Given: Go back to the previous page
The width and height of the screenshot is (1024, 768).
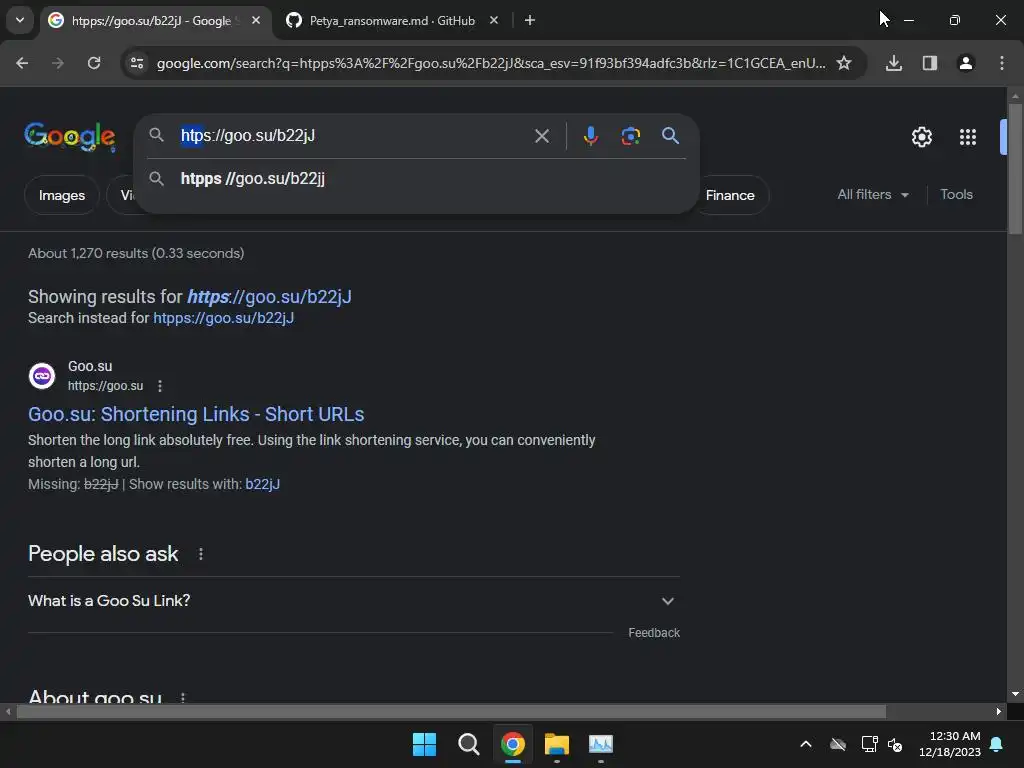Looking at the screenshot, I should click(22, 63).
